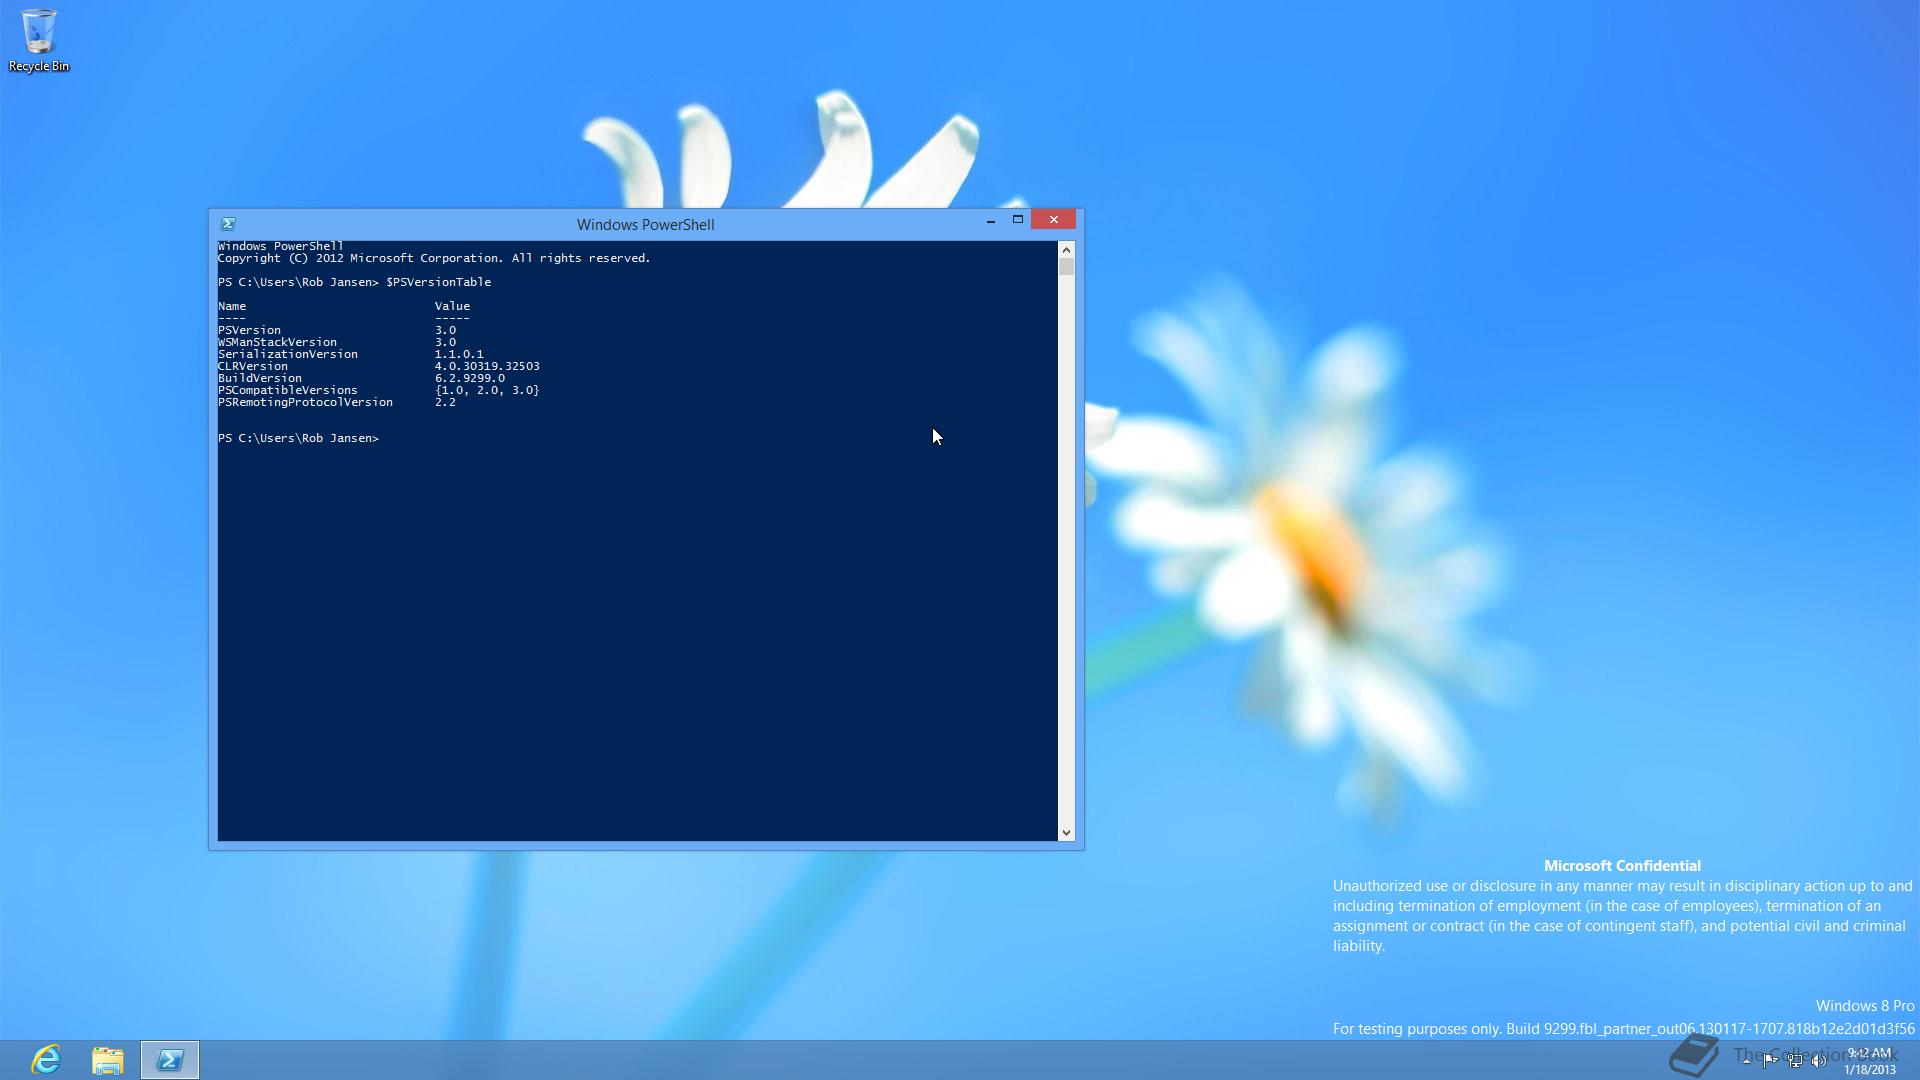Open File Explorer from the taskbar
The width and height of the screenshot is (1920, 1080).
coord(108,1059)
